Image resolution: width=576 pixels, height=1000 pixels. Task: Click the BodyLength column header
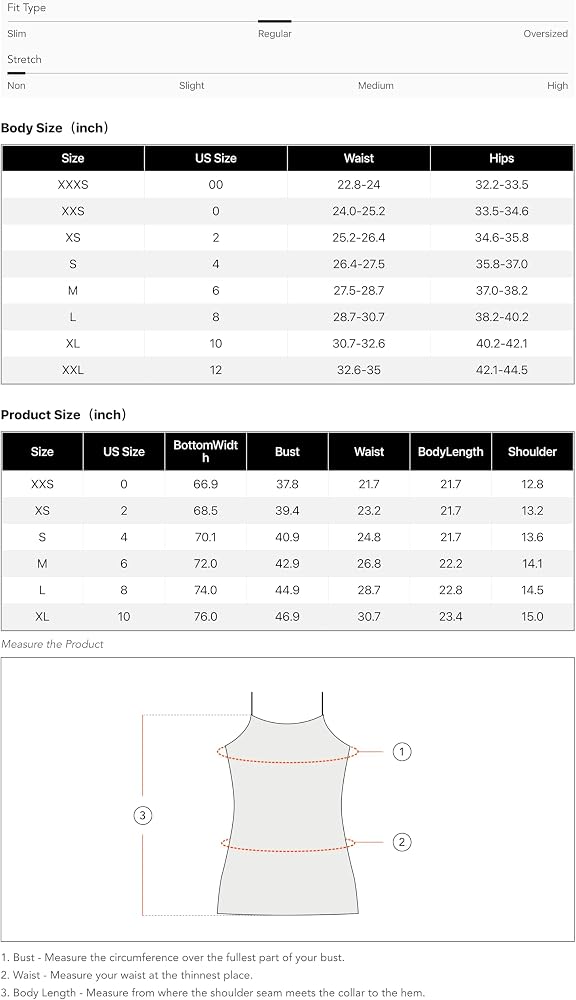(450, 452)
